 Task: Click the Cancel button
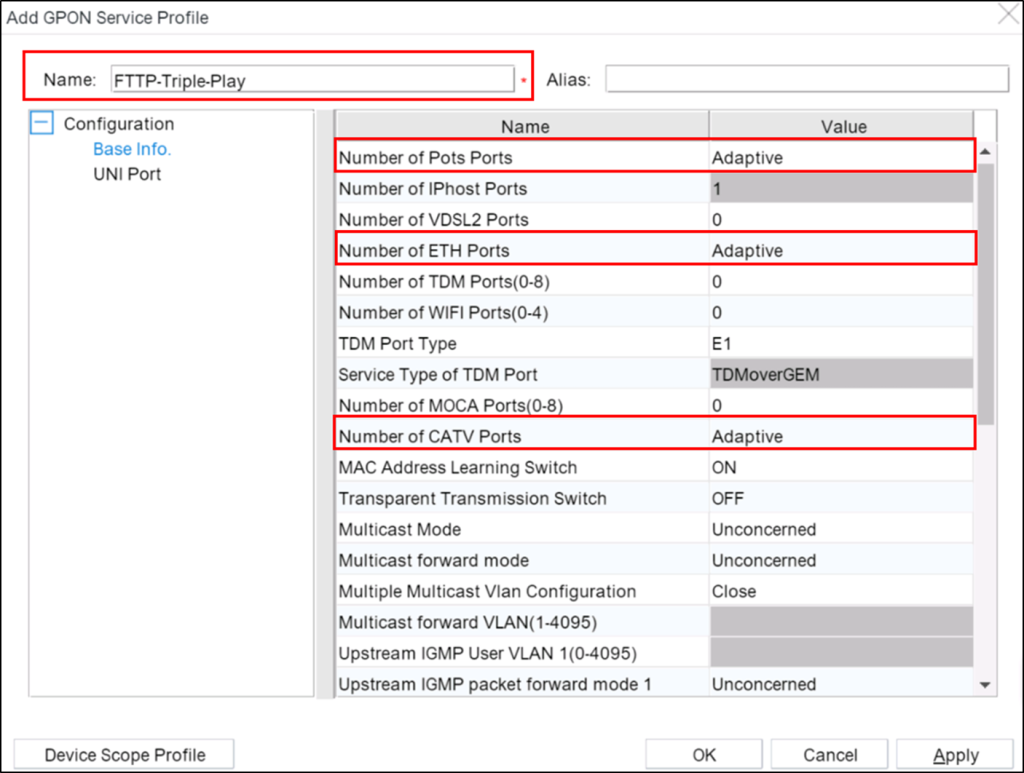pos(829,754)
